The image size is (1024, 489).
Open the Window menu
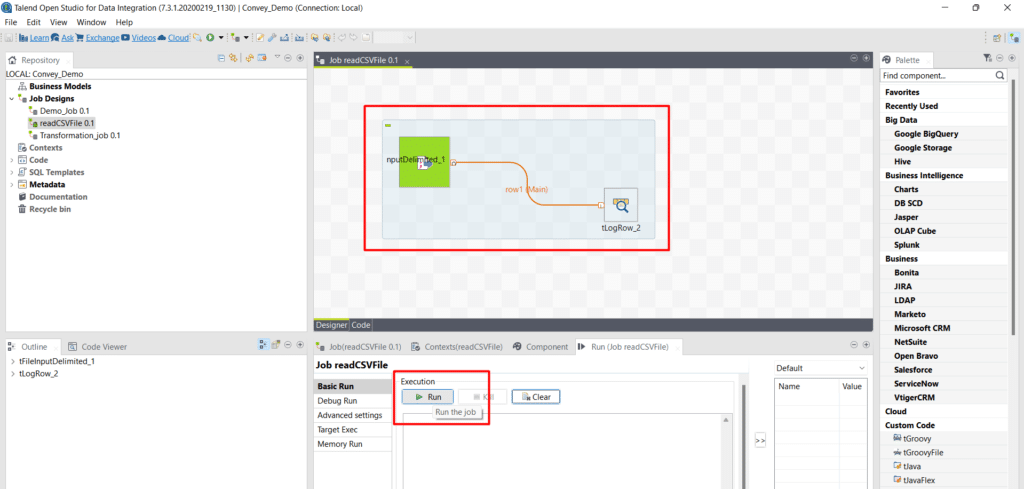click(91, 22)
